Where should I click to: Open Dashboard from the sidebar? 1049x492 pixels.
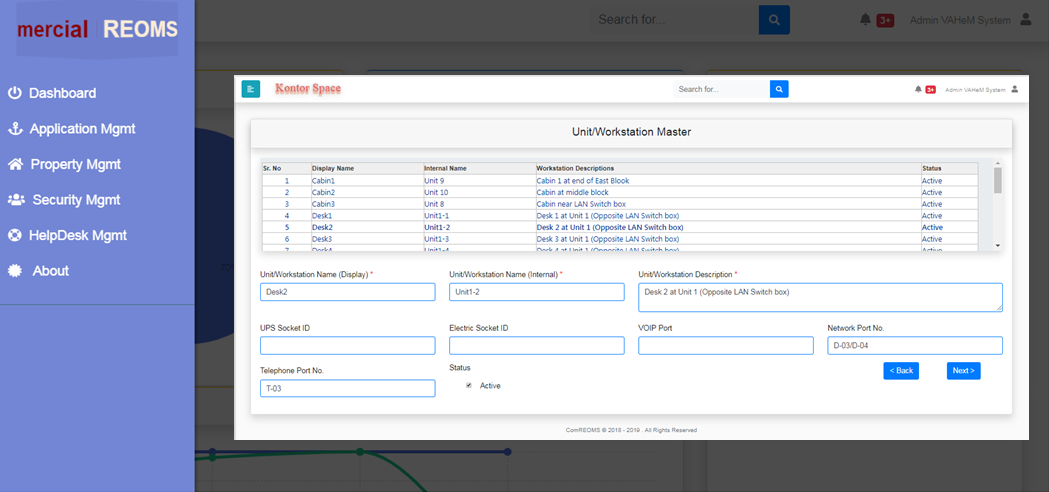click(62, 93)
